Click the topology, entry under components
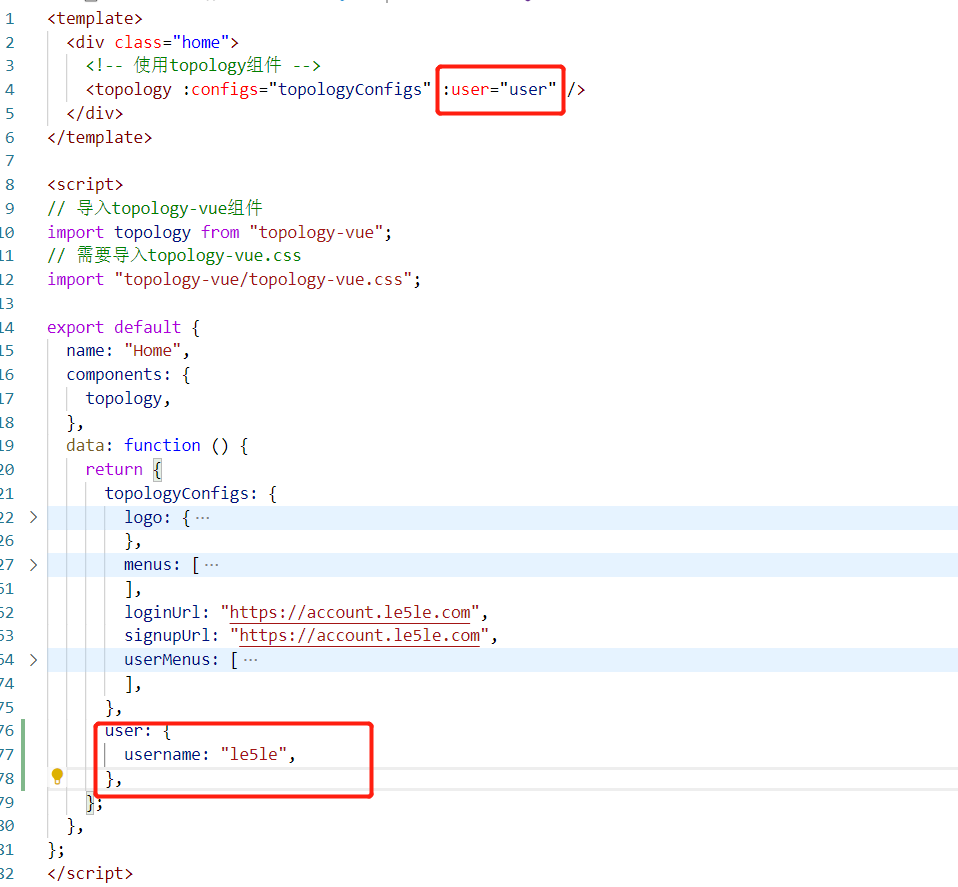The image size is (958, 887). coord(128,398)
